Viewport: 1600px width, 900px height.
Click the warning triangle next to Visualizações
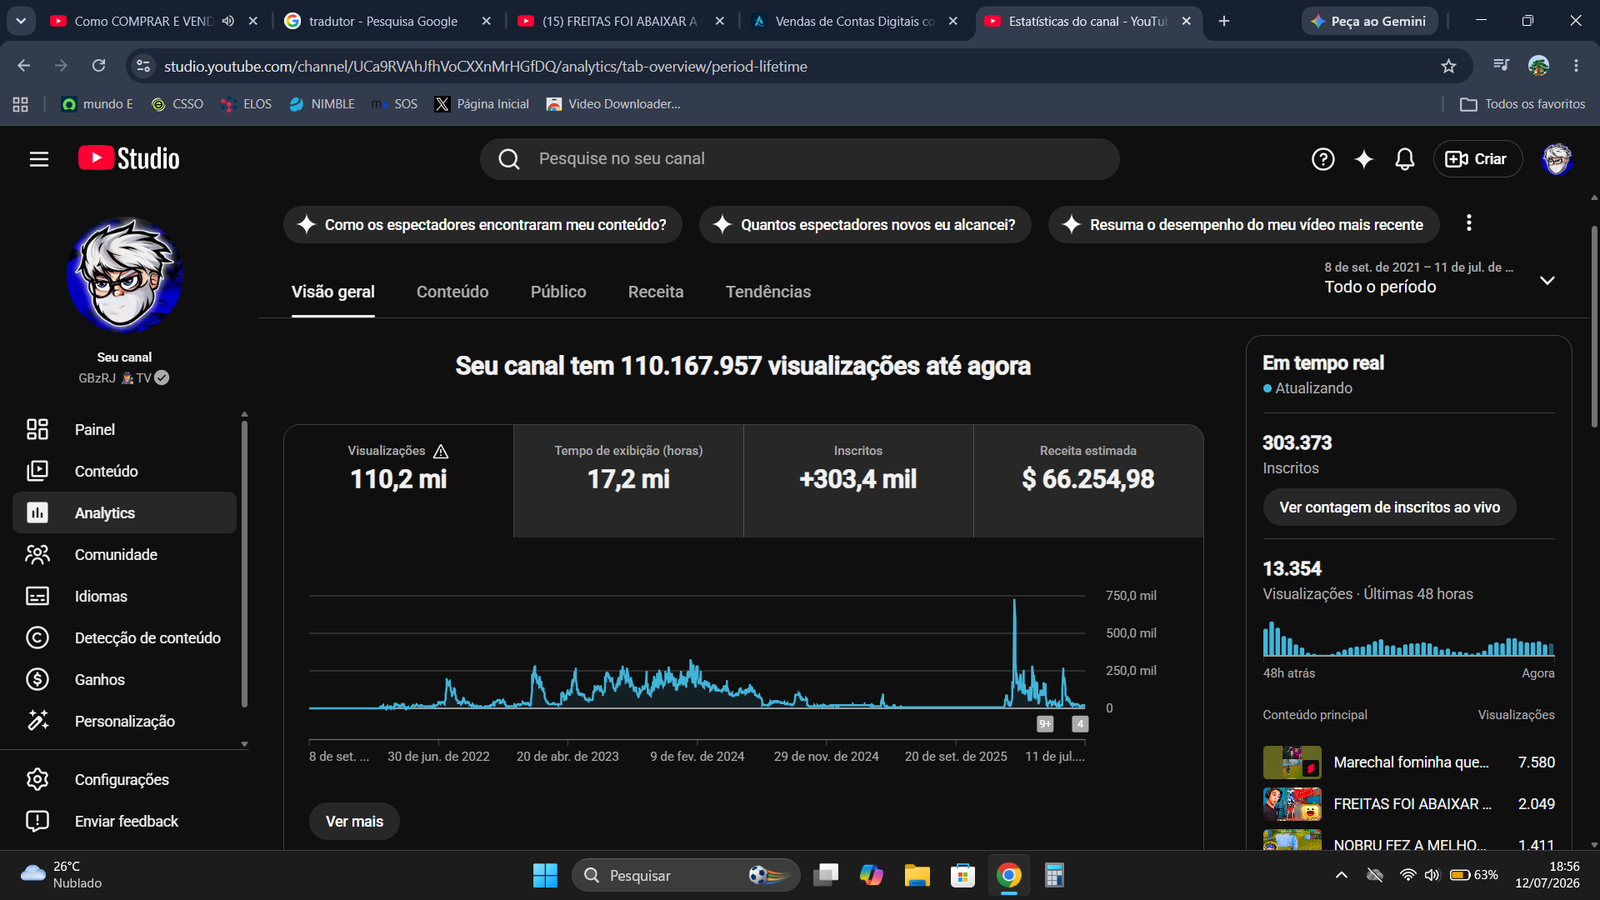point(441,451)
